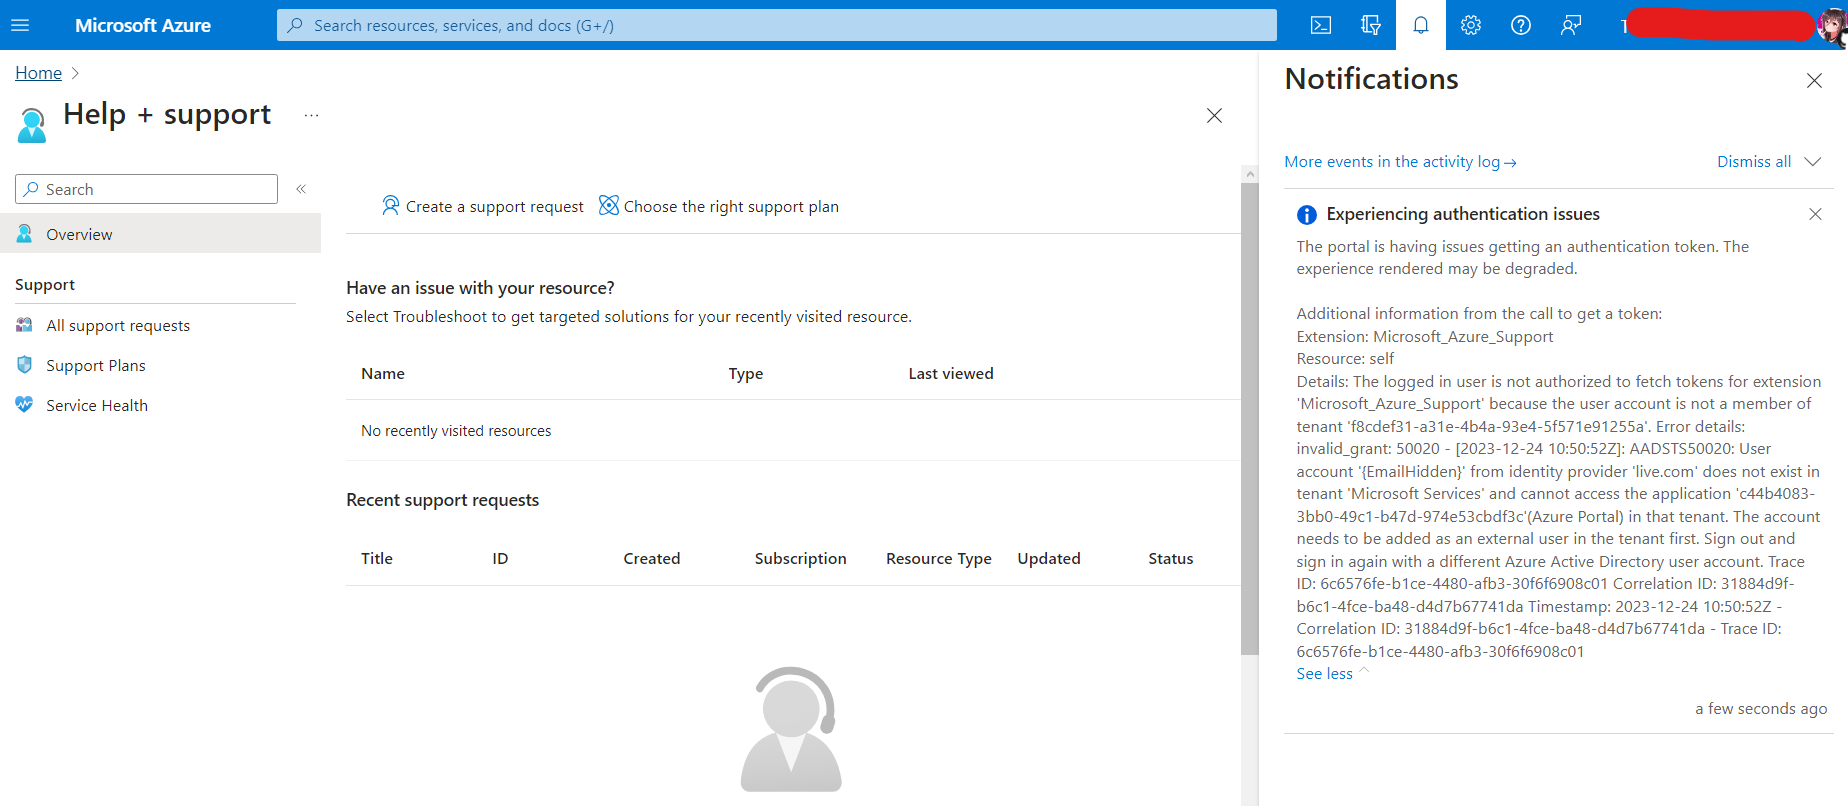Click the Status column header
Viewport: 1848px width, 806px height.
pyautogui.click(x=1171, y=559)
